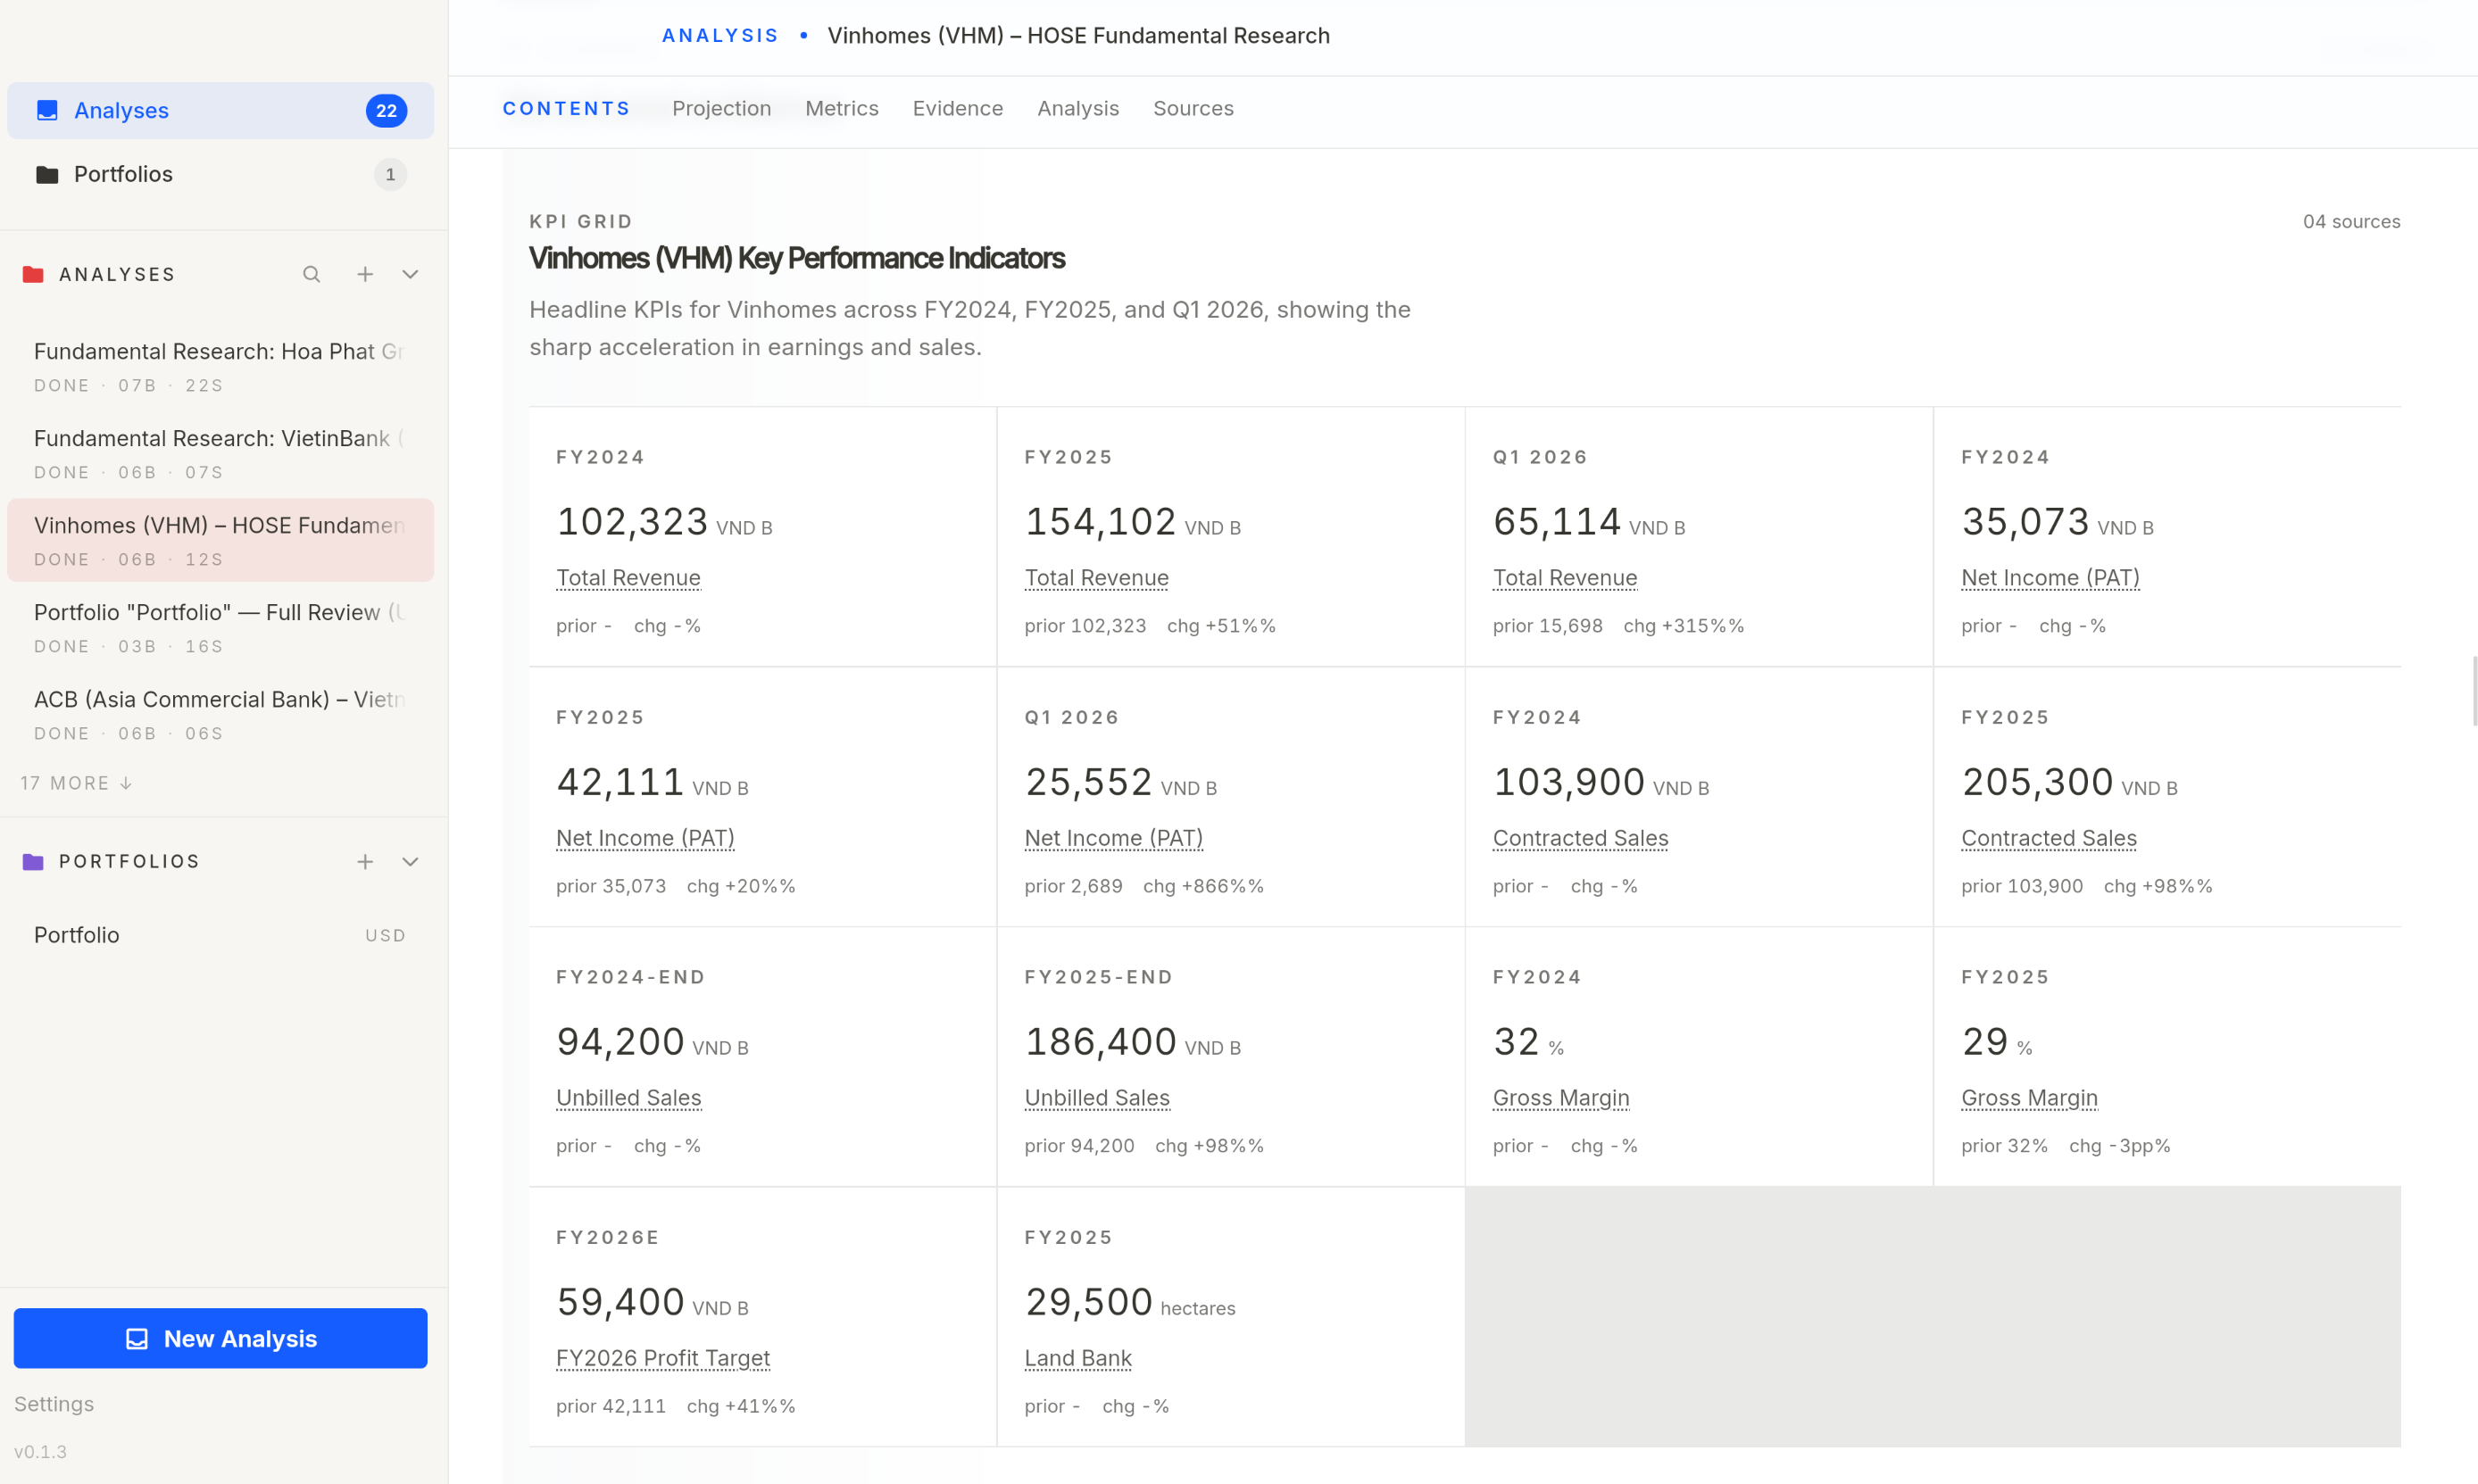The image size is (2478, 1484).
Task: Click the Portfolios folder icon in sidebar
Action: (x=47, y=174)
